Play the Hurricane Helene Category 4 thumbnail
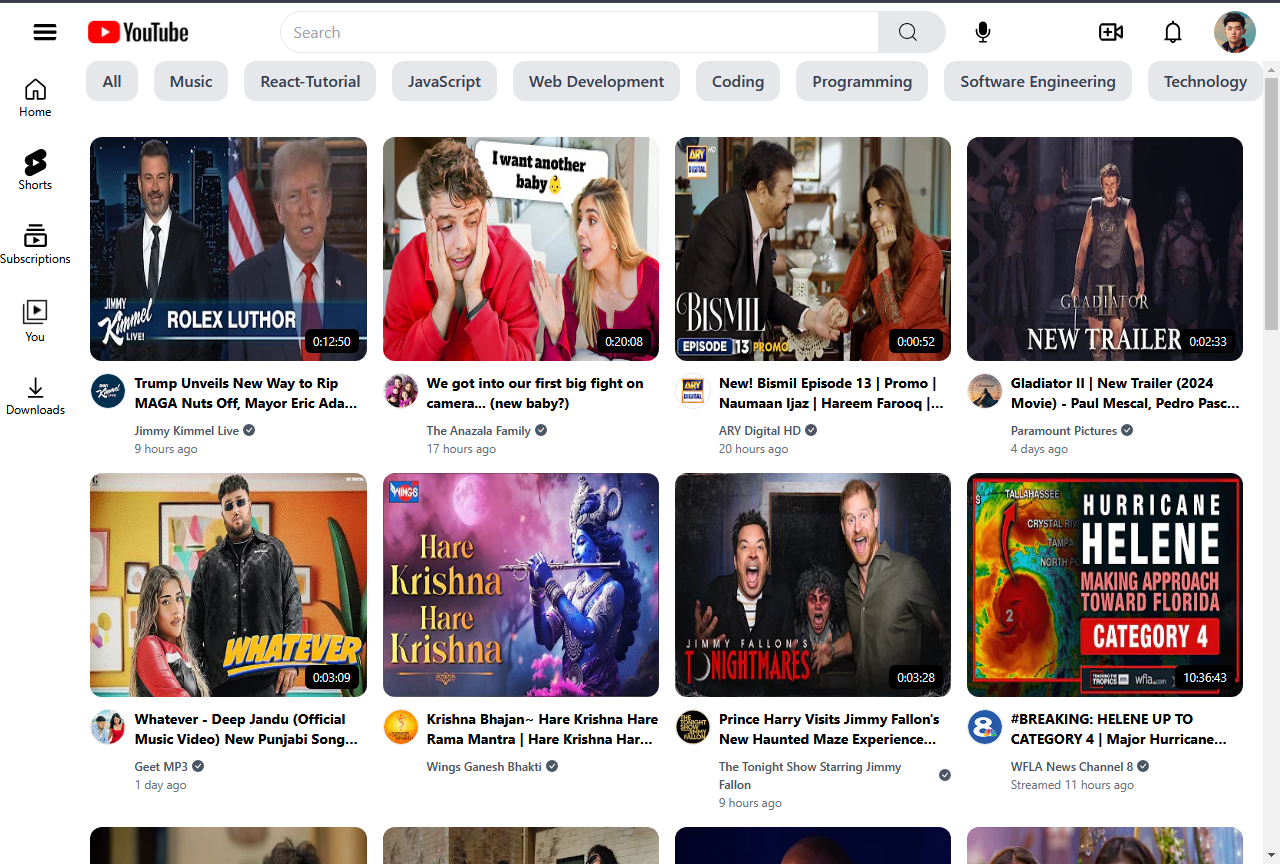1280x866 pixels. pos(1105,585)
